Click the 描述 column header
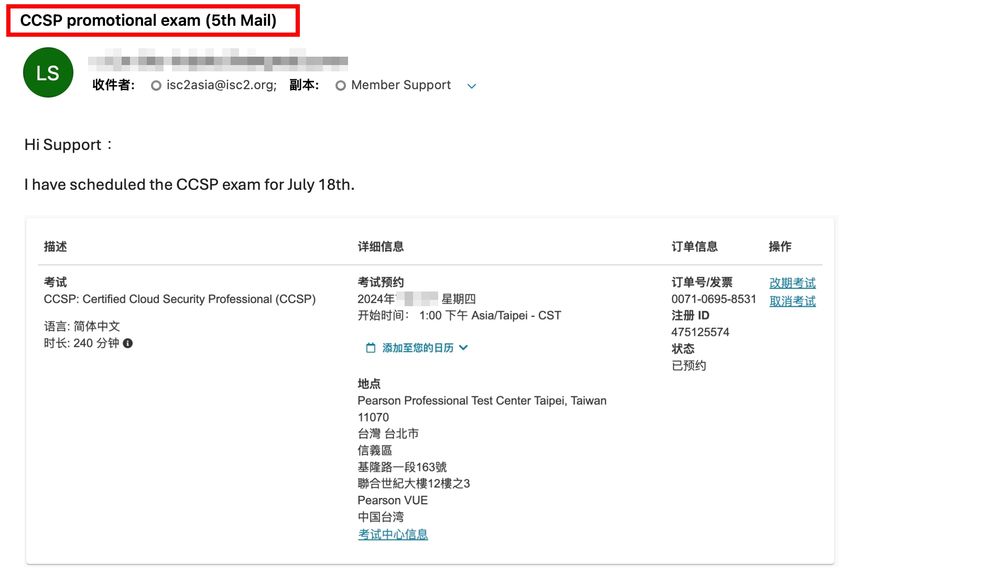The image size is (998, 583). [x=56, y=246]
